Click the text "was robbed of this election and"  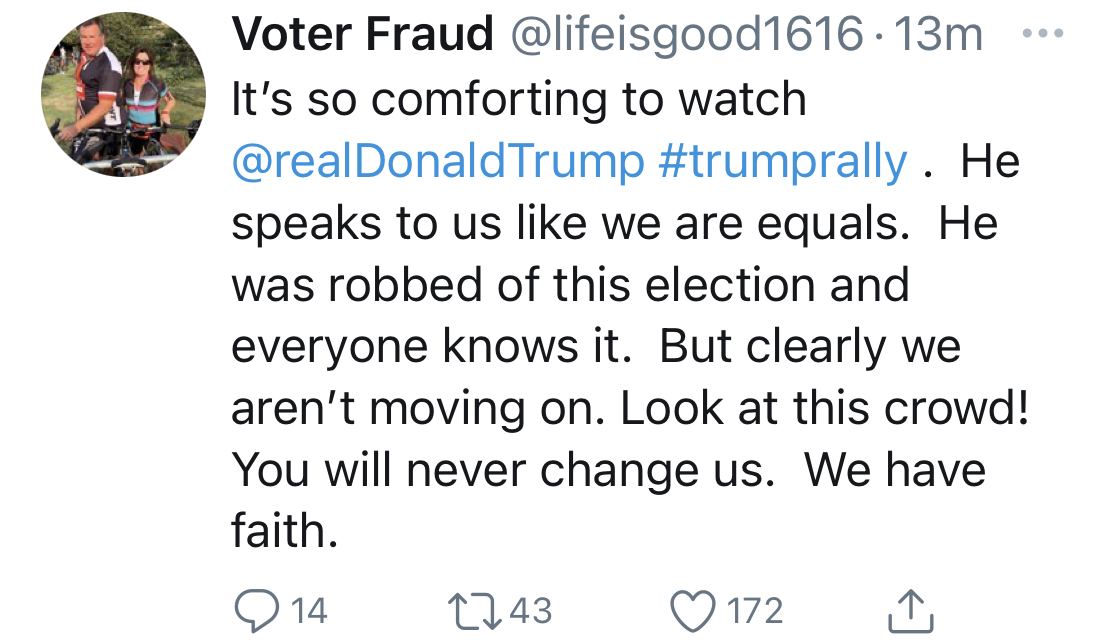(x=570, y=285)
